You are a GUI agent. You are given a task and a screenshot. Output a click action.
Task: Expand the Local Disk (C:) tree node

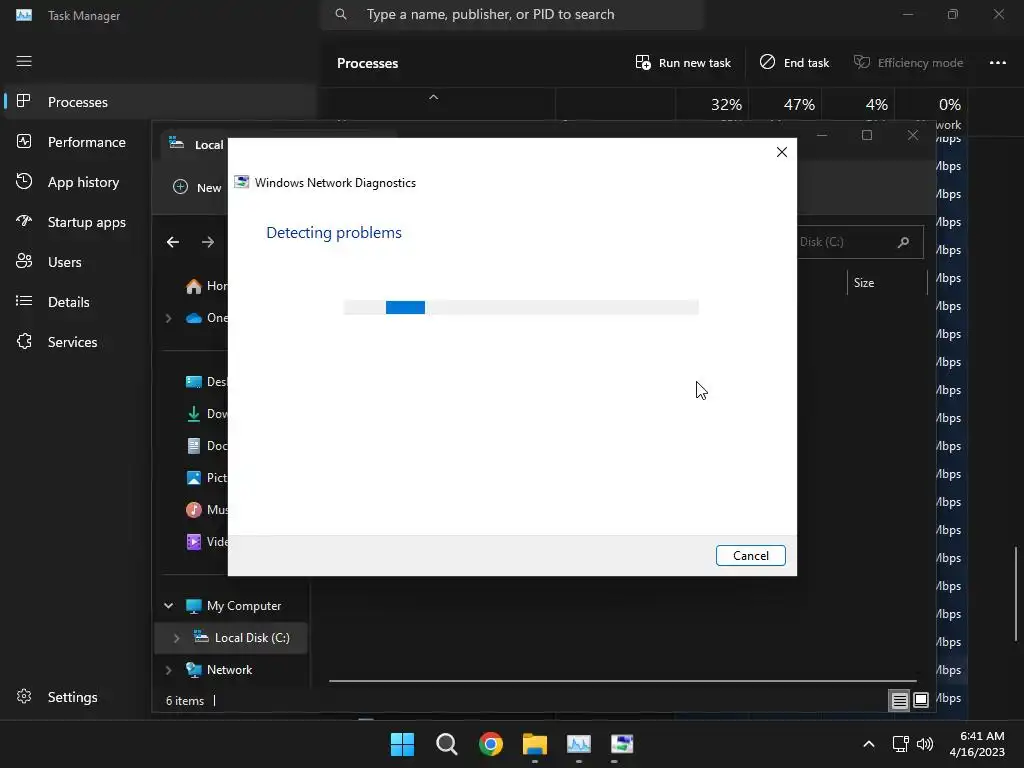pyautogui.click(x=176, y=638)
